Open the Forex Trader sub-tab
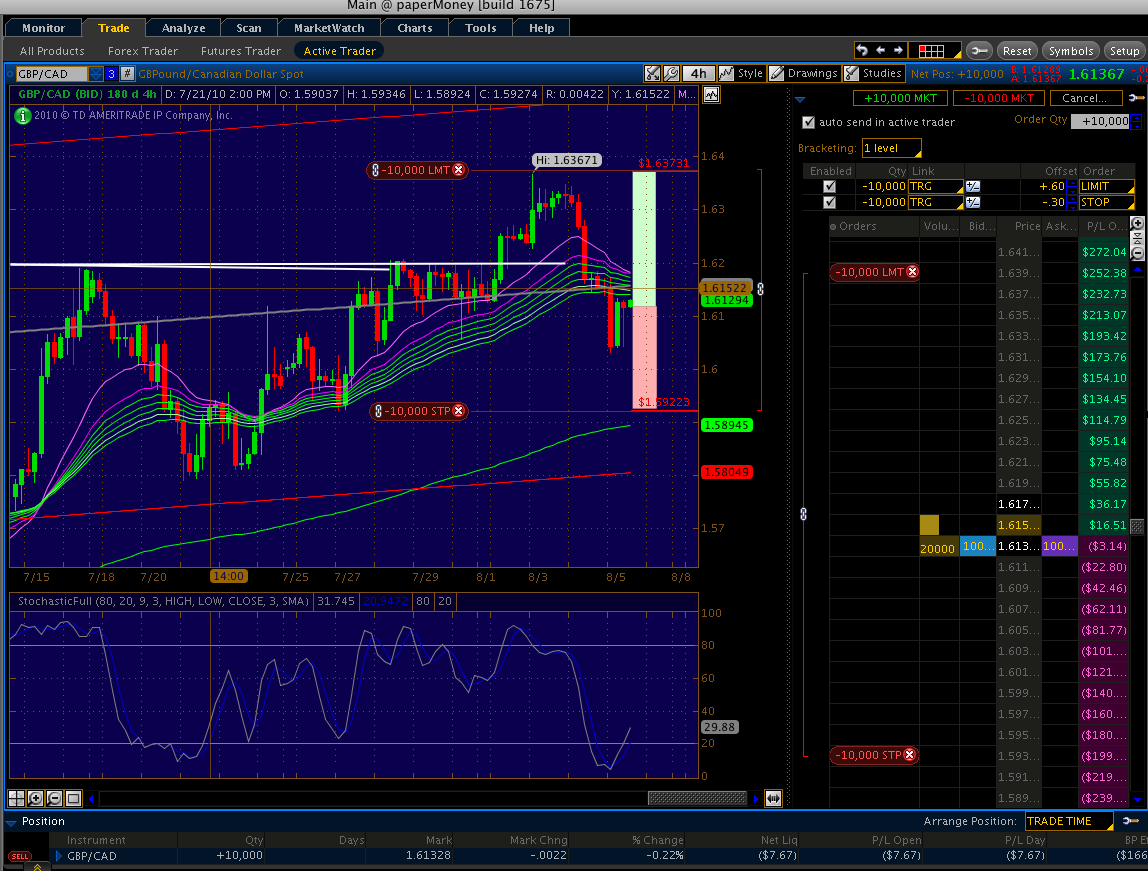Viewport: 1148px width, 871px height. point(143,51)
